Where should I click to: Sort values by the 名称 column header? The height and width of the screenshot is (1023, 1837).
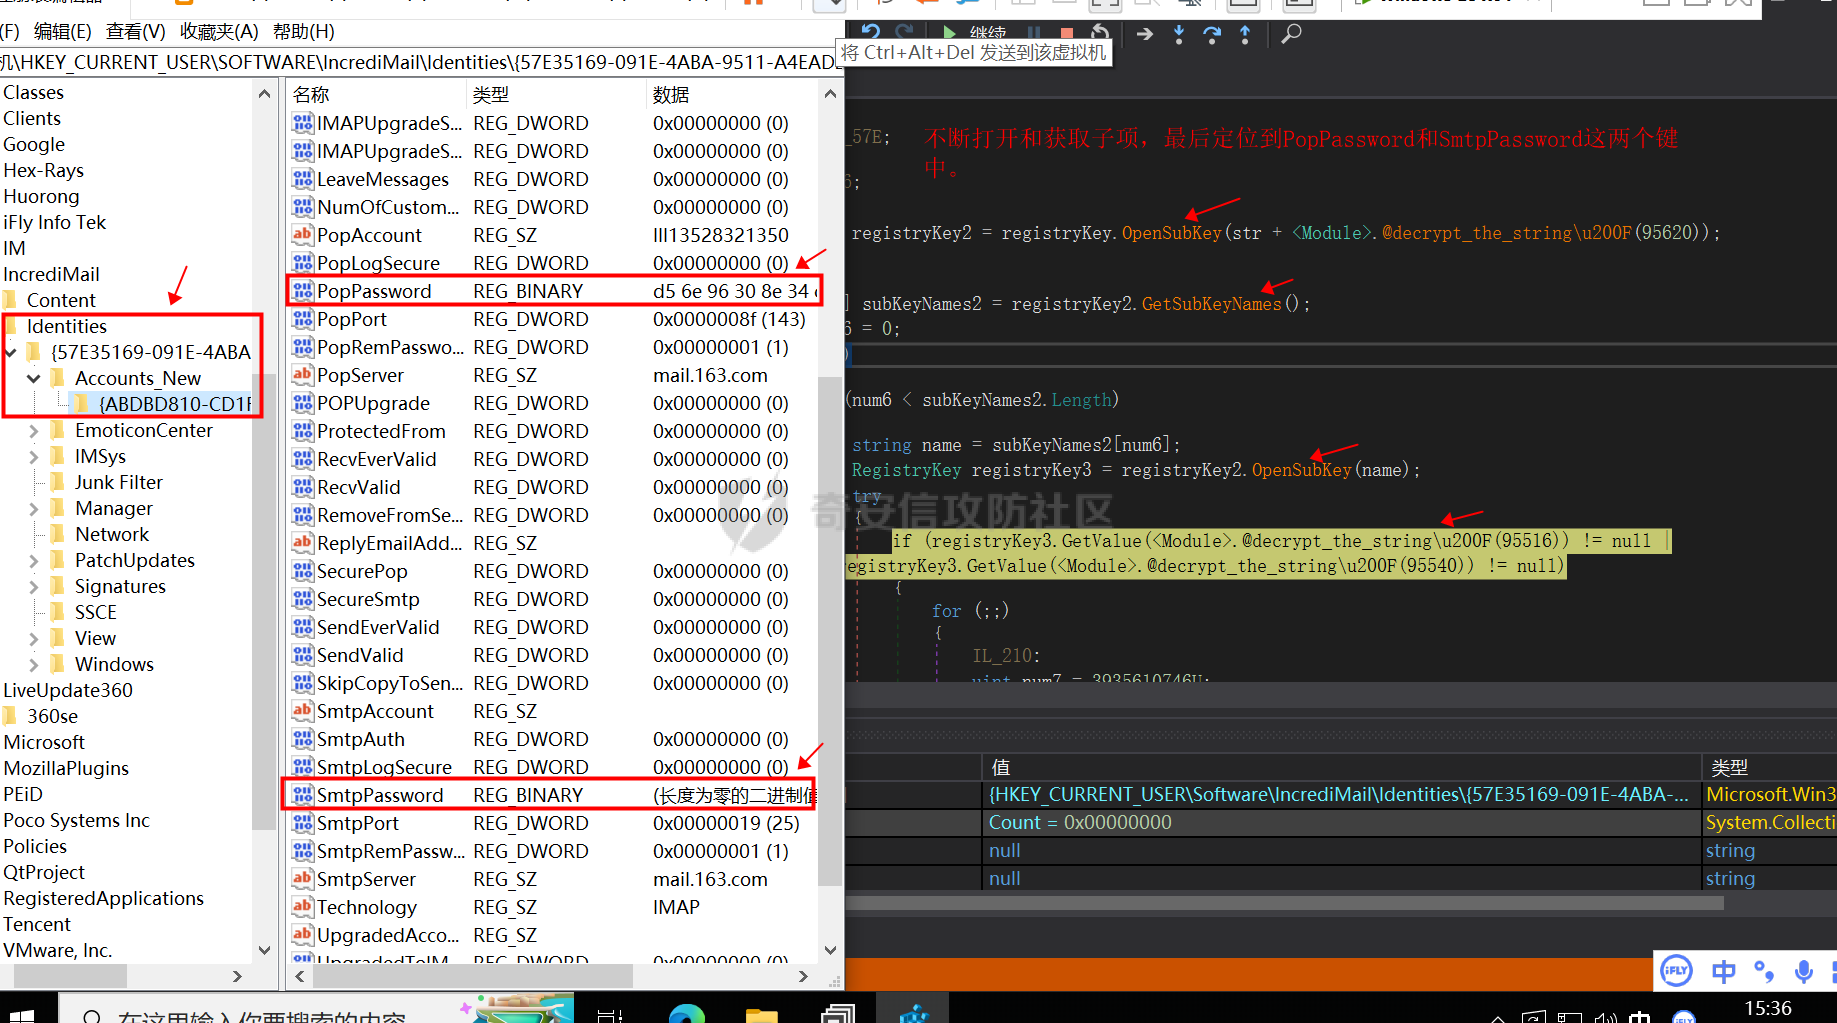(x=376, y=94)
